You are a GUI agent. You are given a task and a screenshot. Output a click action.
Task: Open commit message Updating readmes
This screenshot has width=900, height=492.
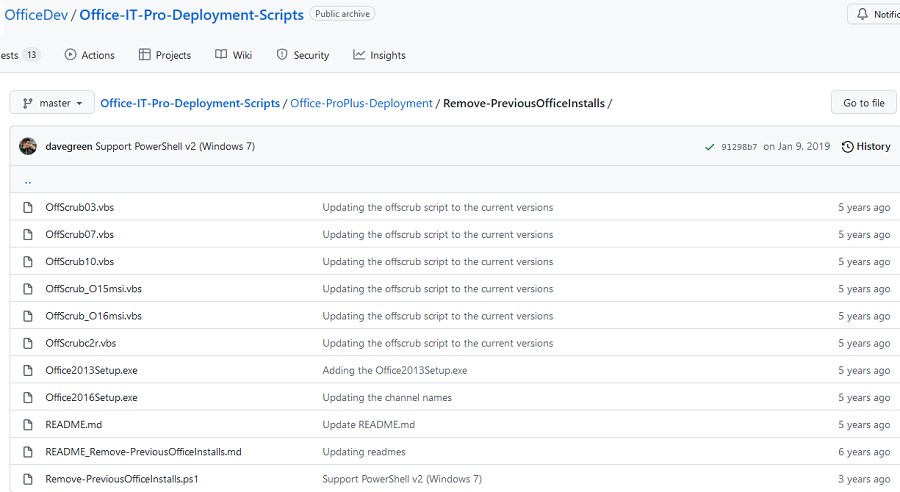tap(364, 452)
